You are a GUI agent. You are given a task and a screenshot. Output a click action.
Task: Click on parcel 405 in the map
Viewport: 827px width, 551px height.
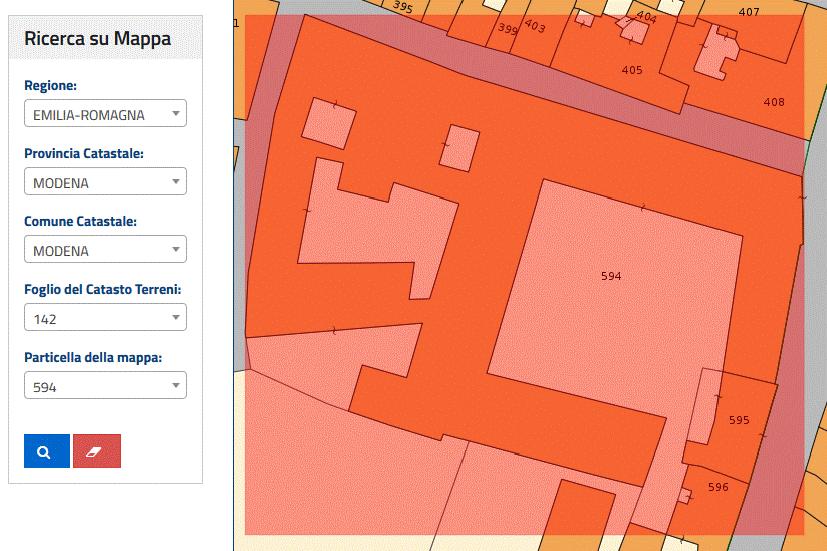point(631,70)
